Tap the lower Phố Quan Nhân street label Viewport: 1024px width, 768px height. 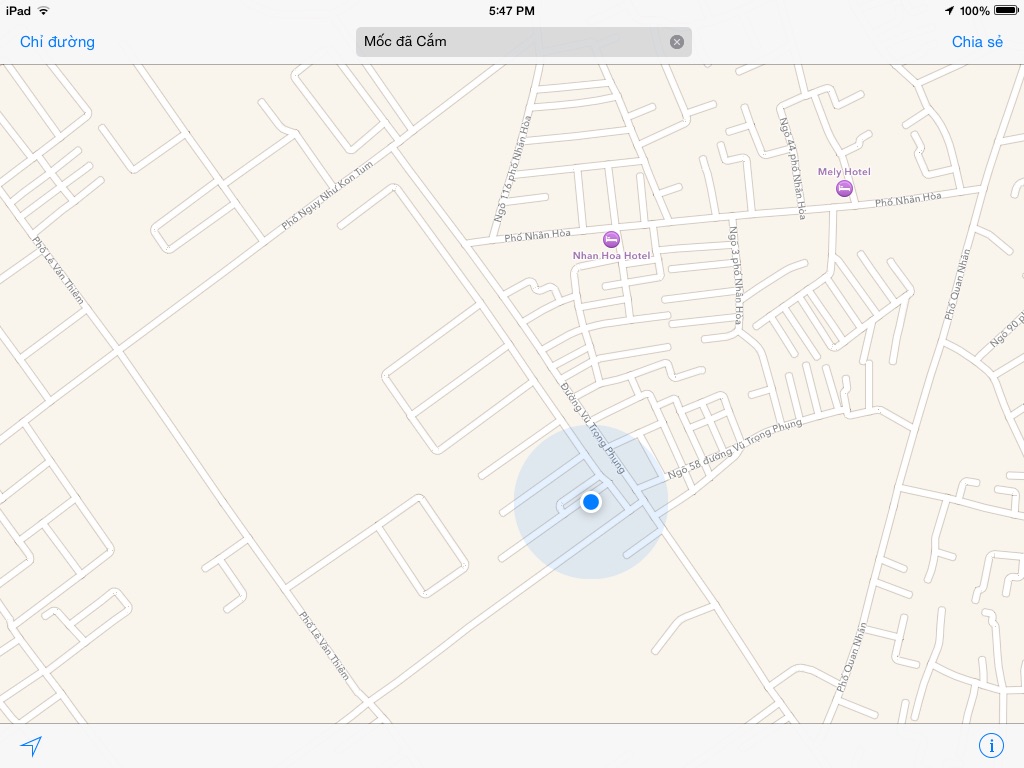(852, 657)
